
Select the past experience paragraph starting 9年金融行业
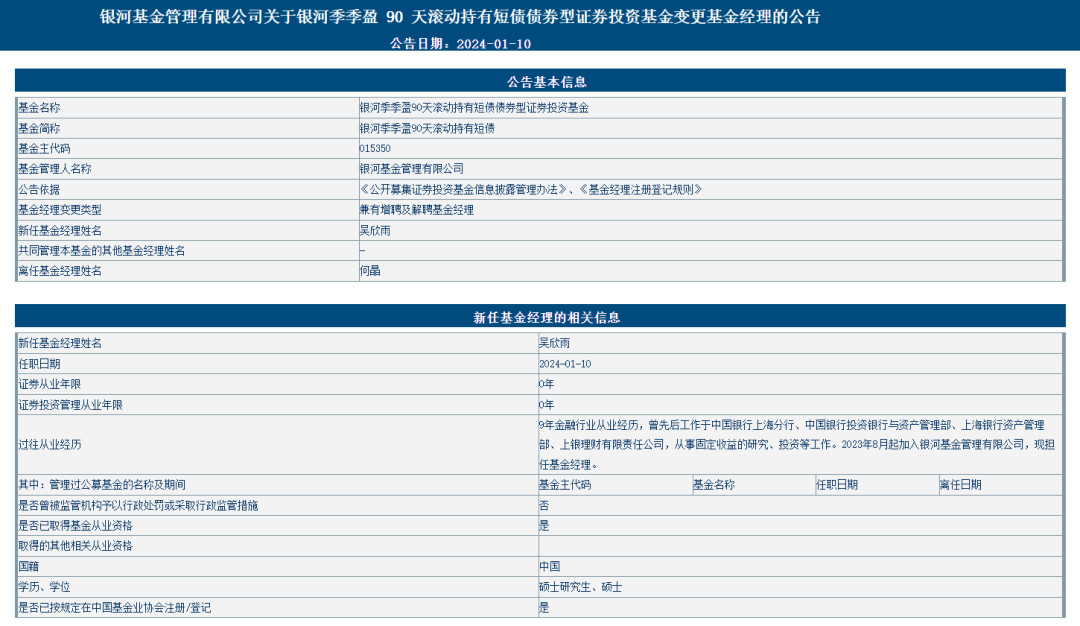(x=797, y=445)
